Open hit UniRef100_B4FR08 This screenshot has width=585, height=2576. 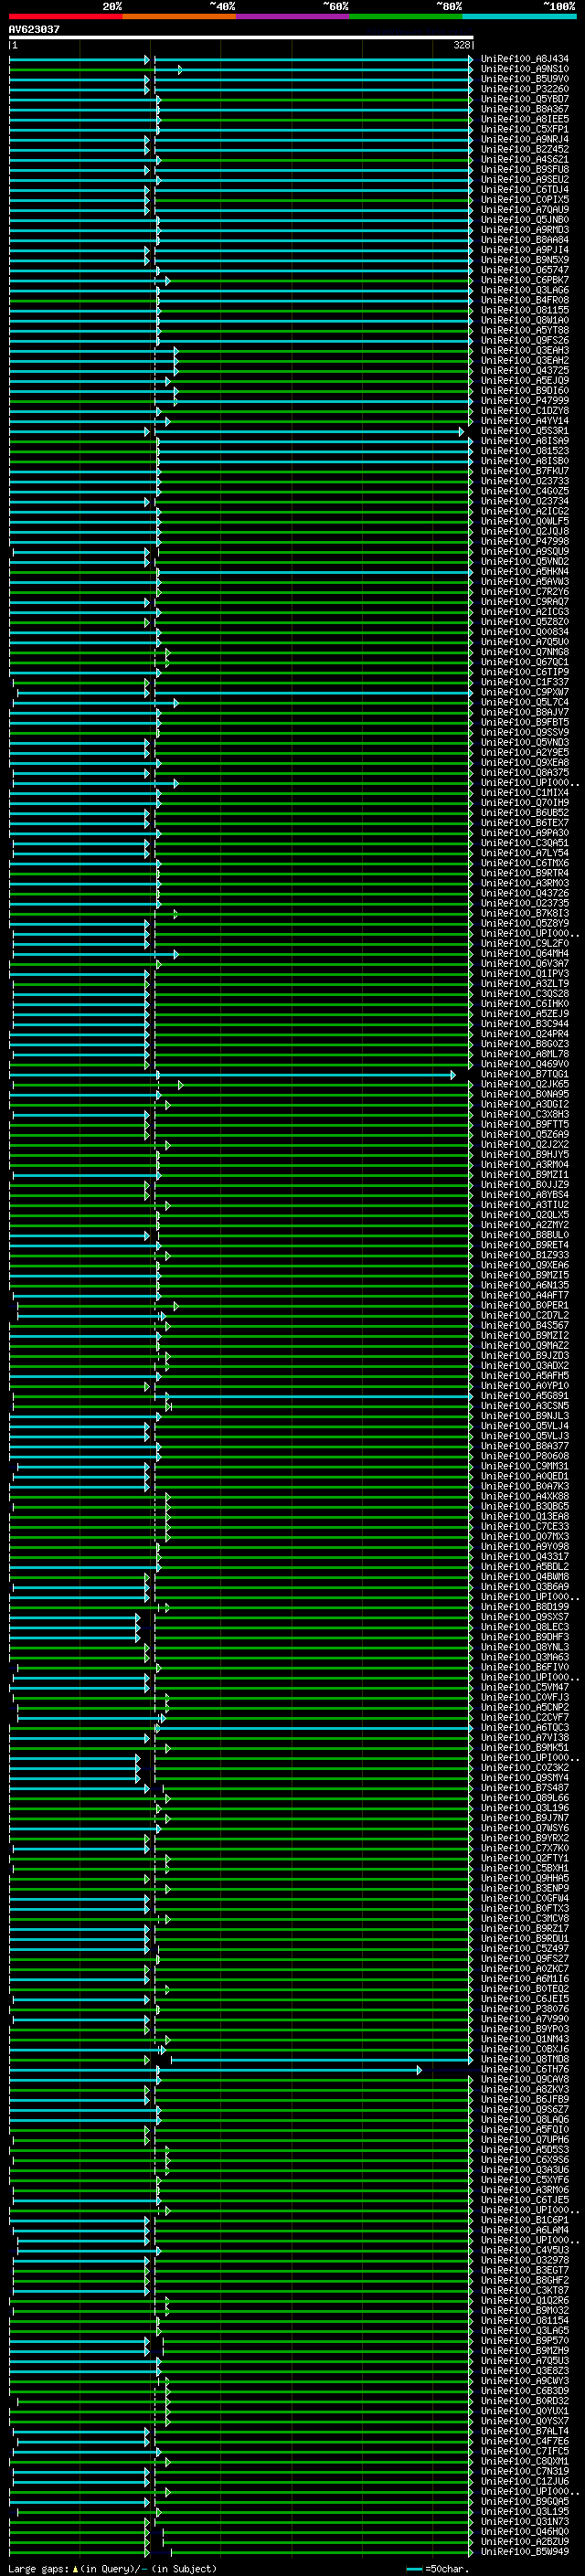(x=525, y=300)
